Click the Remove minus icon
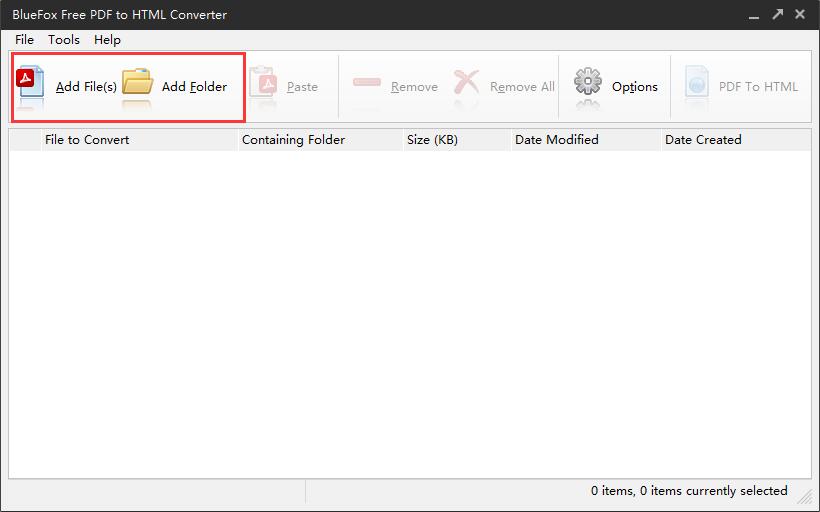 point(367,82)
